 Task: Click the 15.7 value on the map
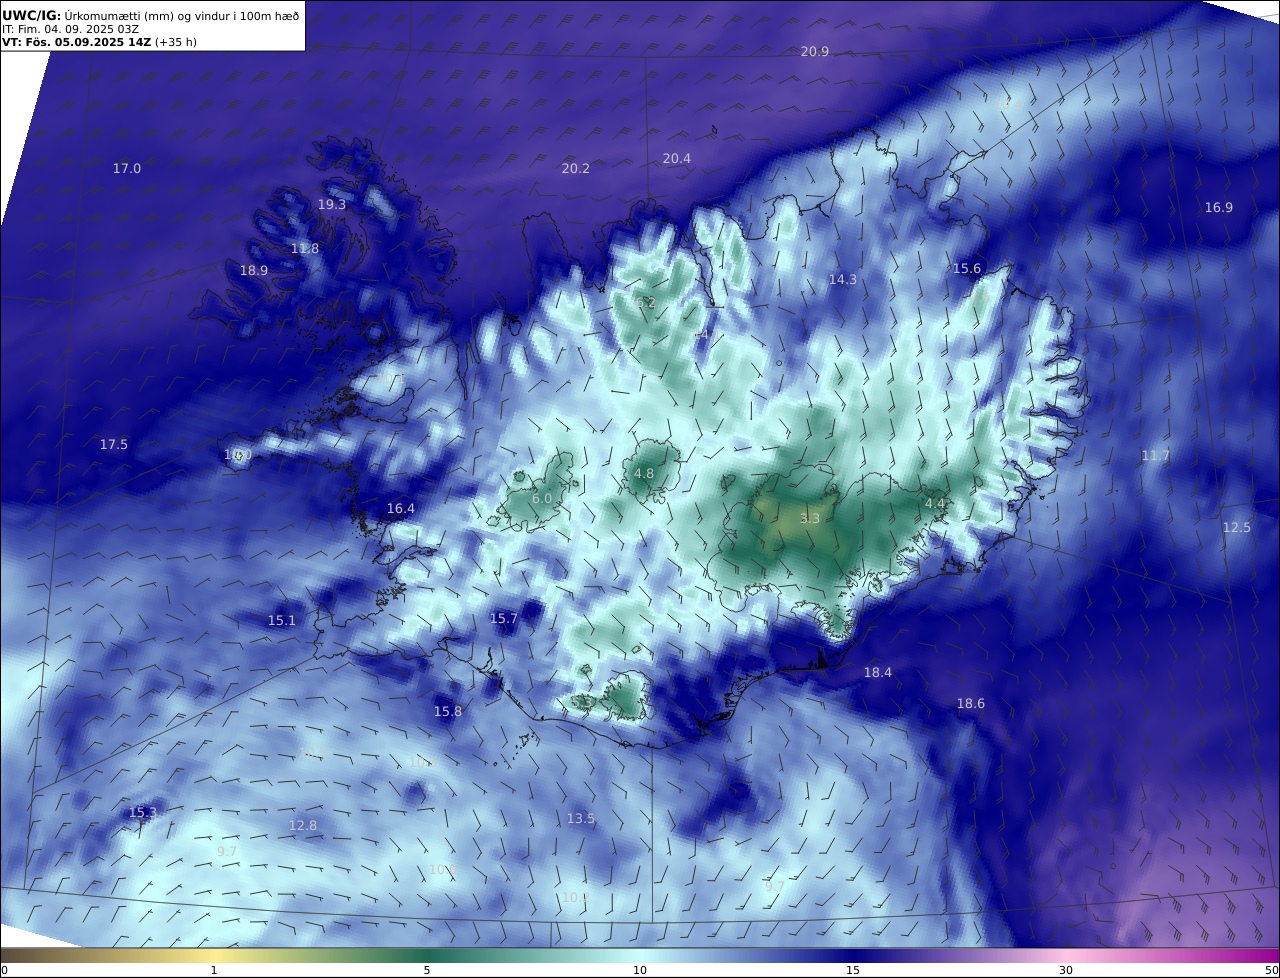click(504, 619)
